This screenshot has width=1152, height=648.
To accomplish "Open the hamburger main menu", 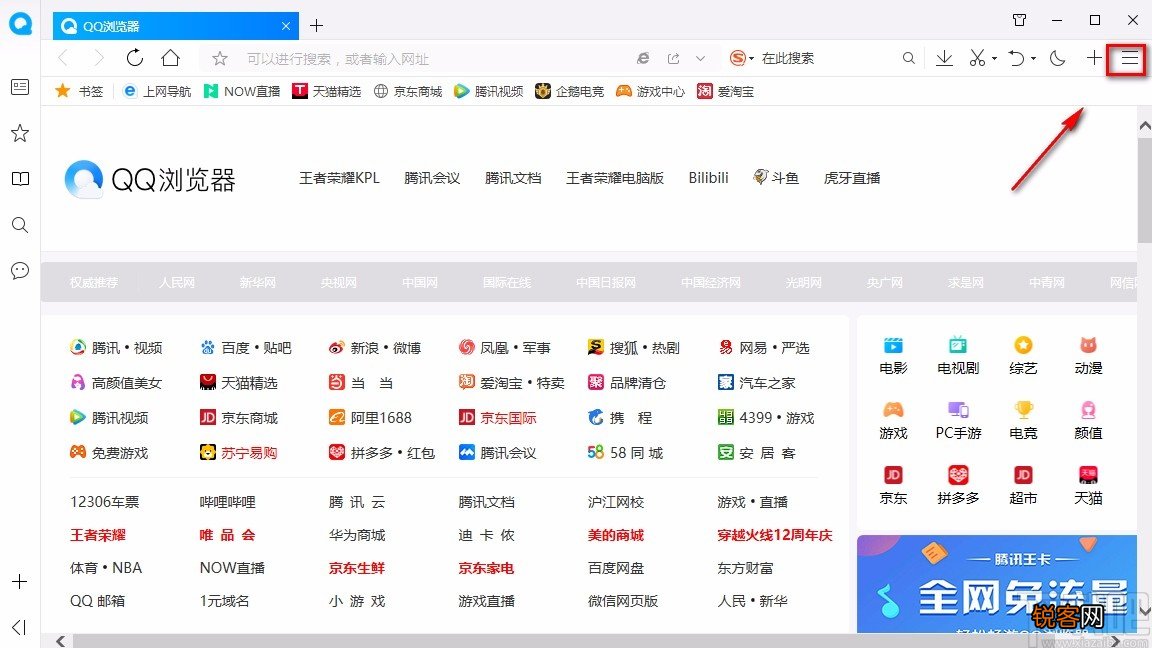I will 1129,58.
